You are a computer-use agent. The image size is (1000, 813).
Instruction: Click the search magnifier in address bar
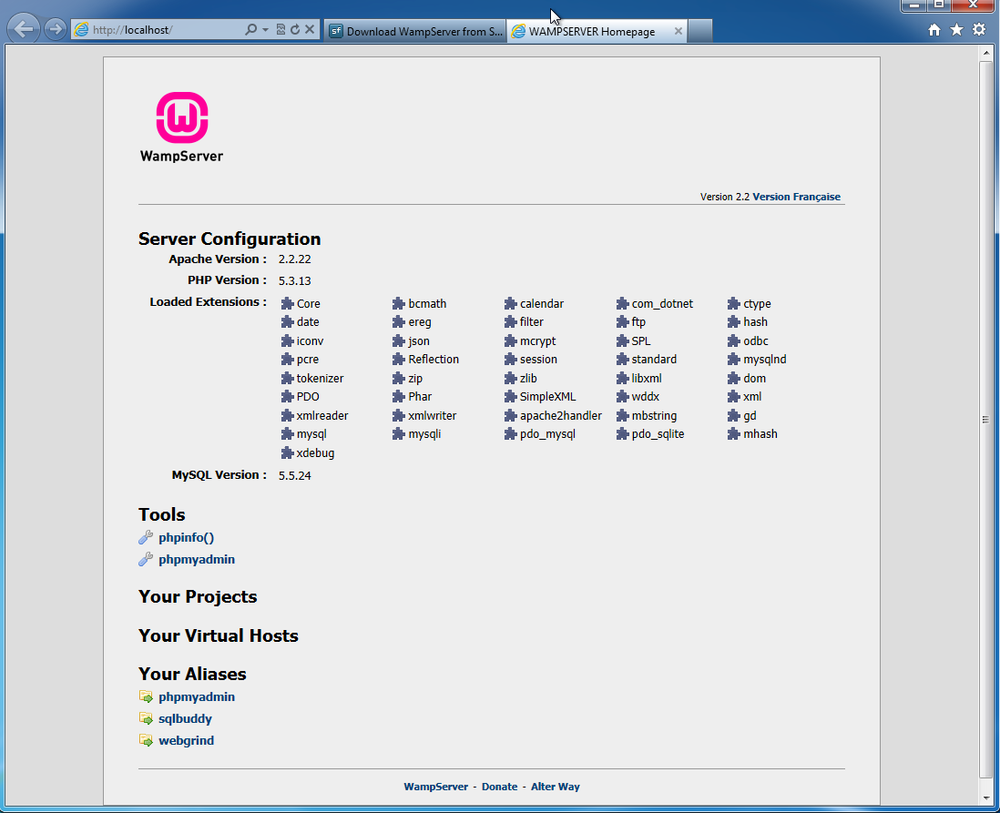251,29
